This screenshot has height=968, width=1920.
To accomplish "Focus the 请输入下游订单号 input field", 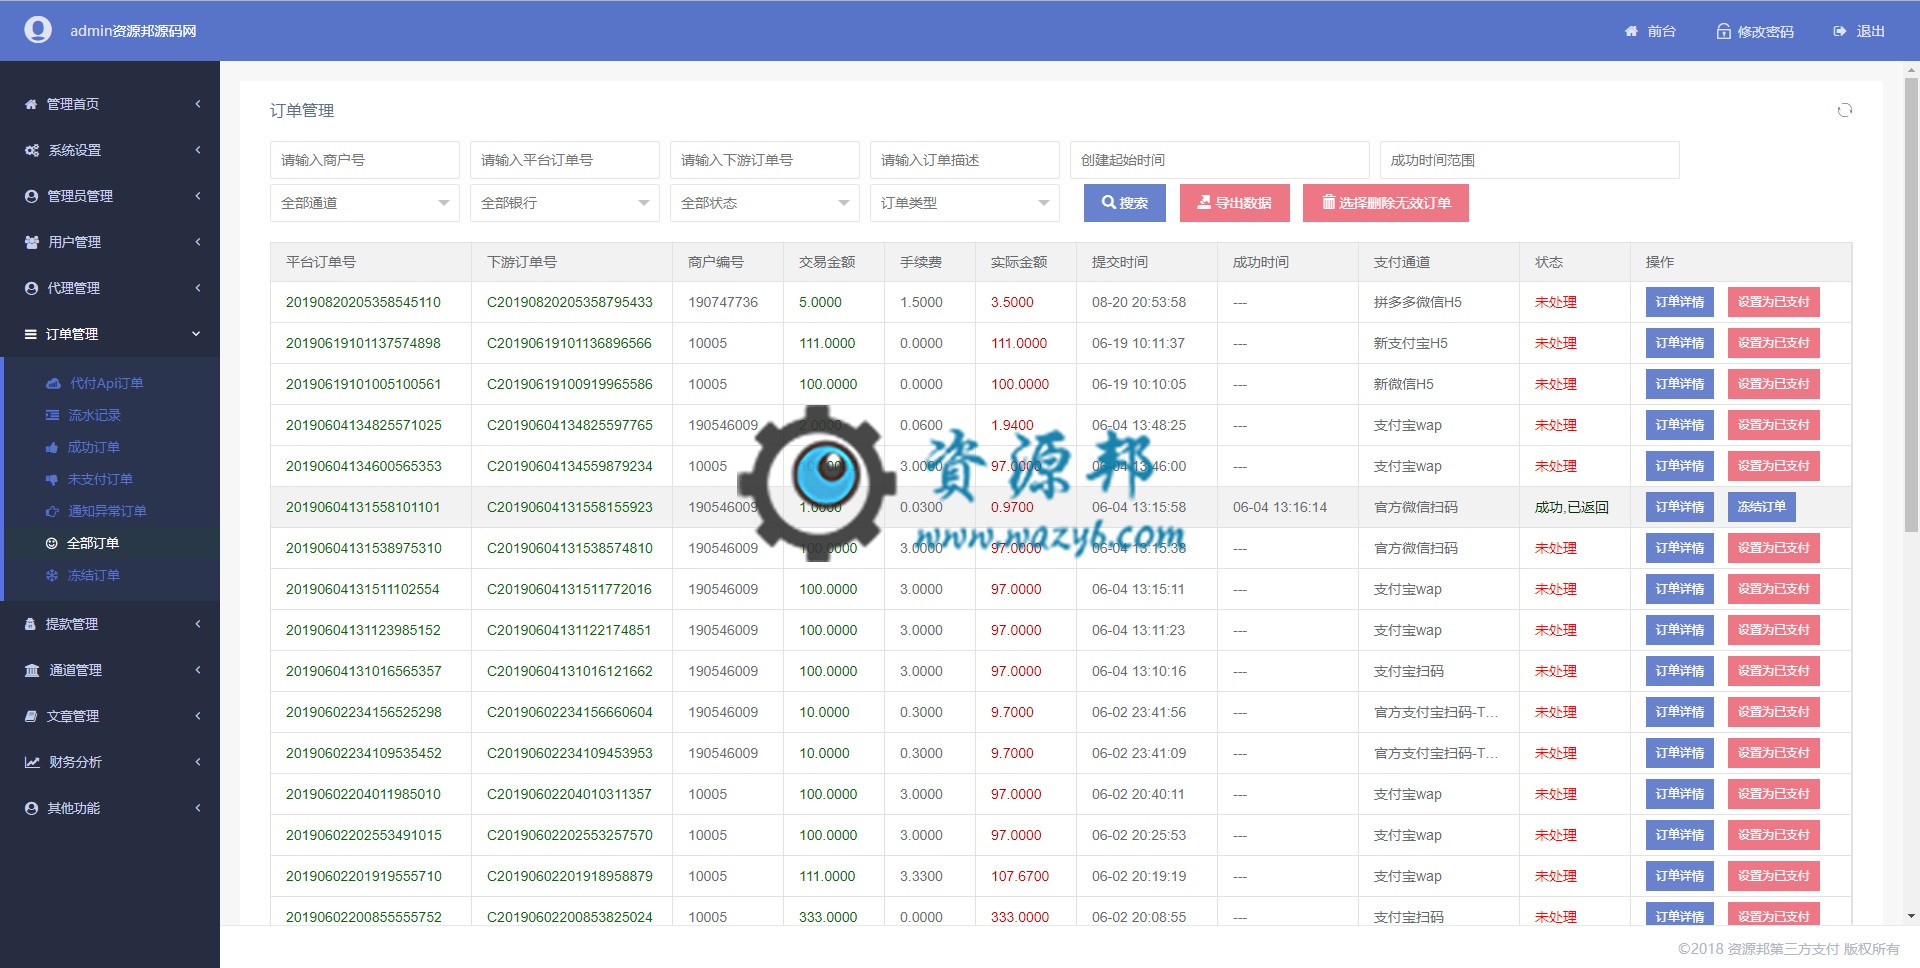I will (765, 160).
